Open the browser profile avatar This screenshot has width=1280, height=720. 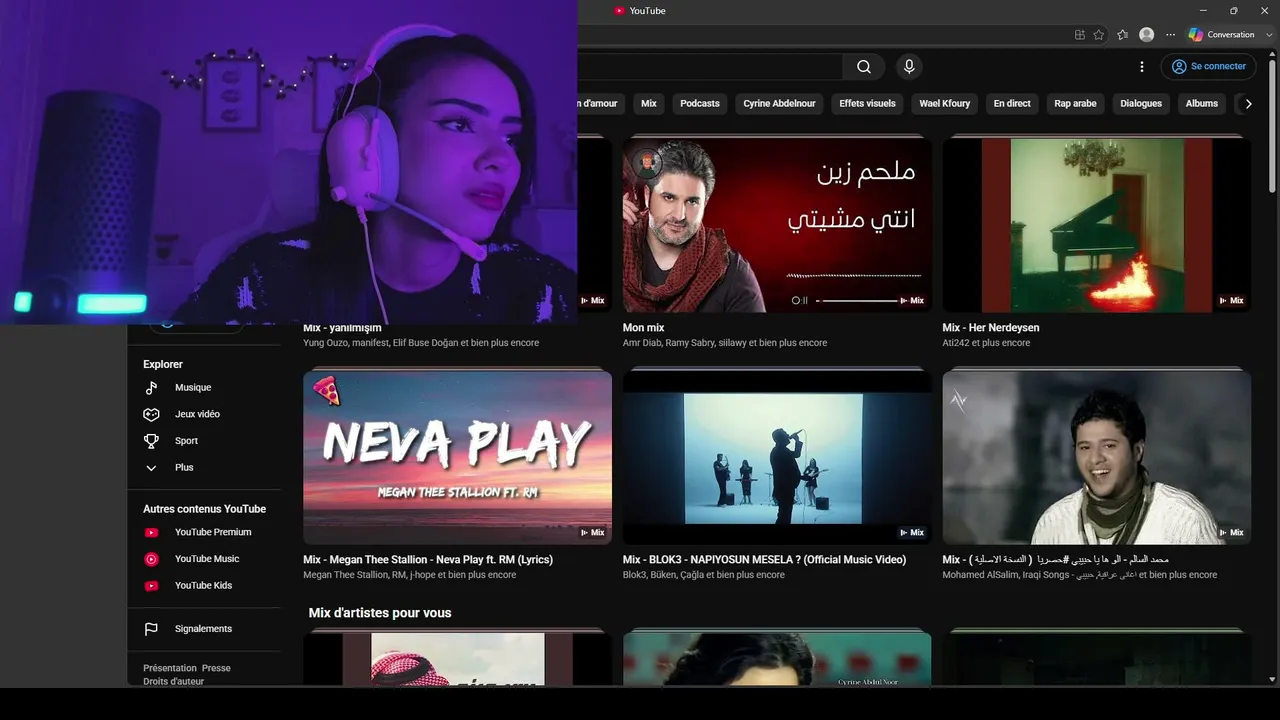click(1146, 35)
